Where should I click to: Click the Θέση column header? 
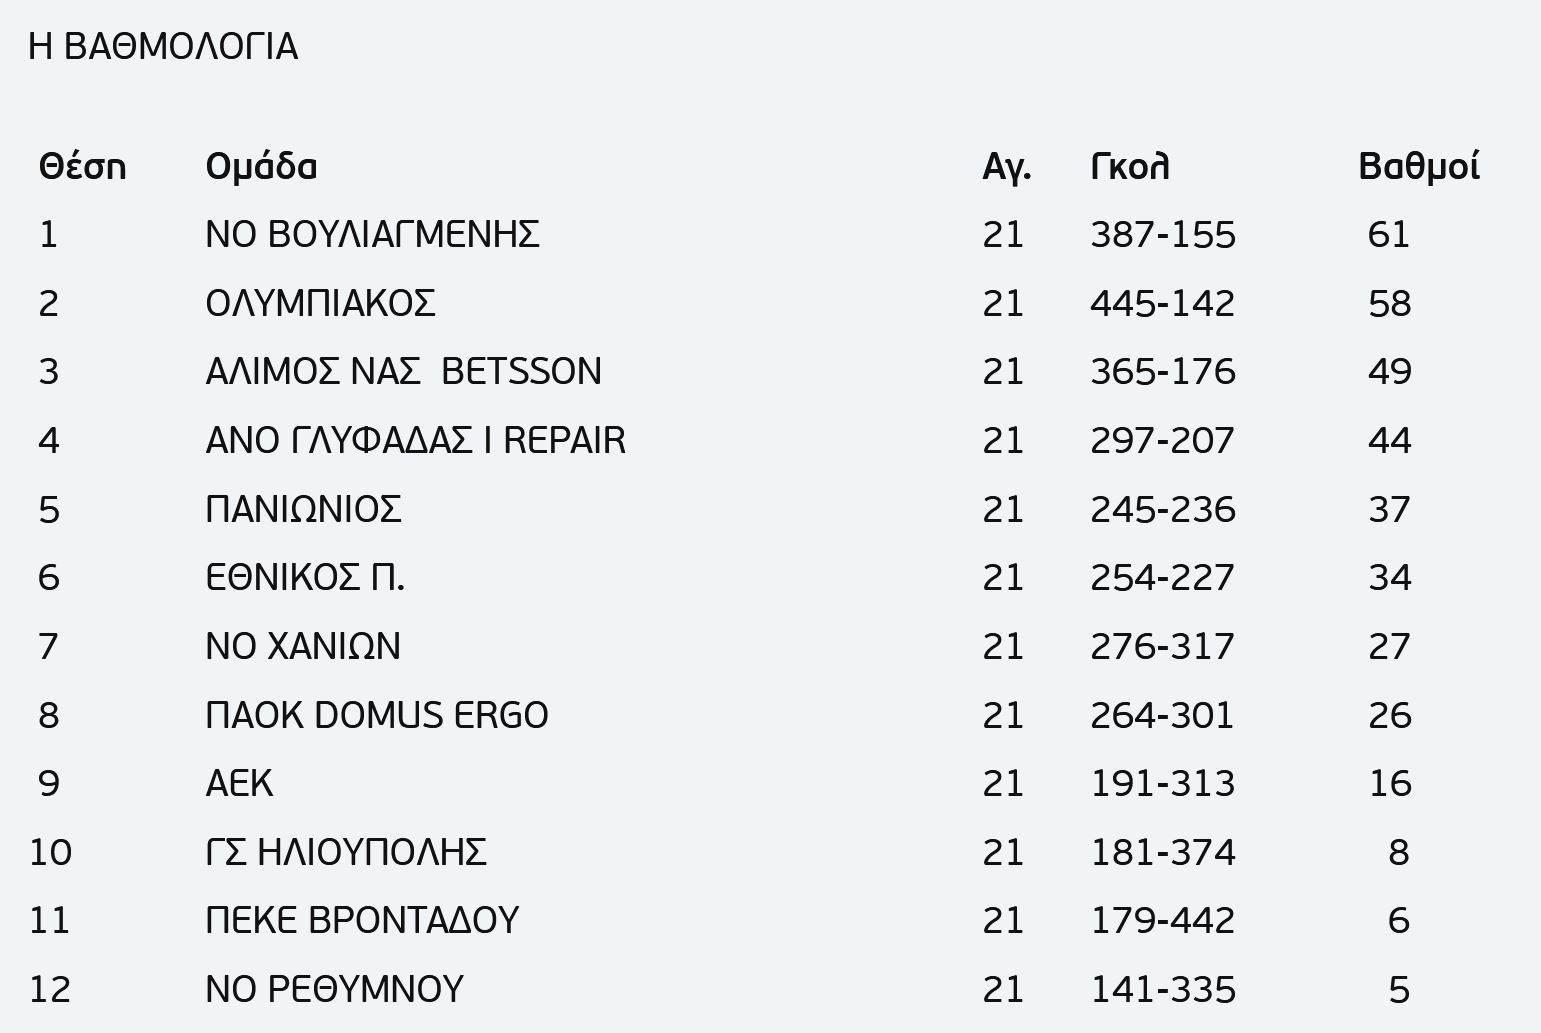tap(82, 166)
